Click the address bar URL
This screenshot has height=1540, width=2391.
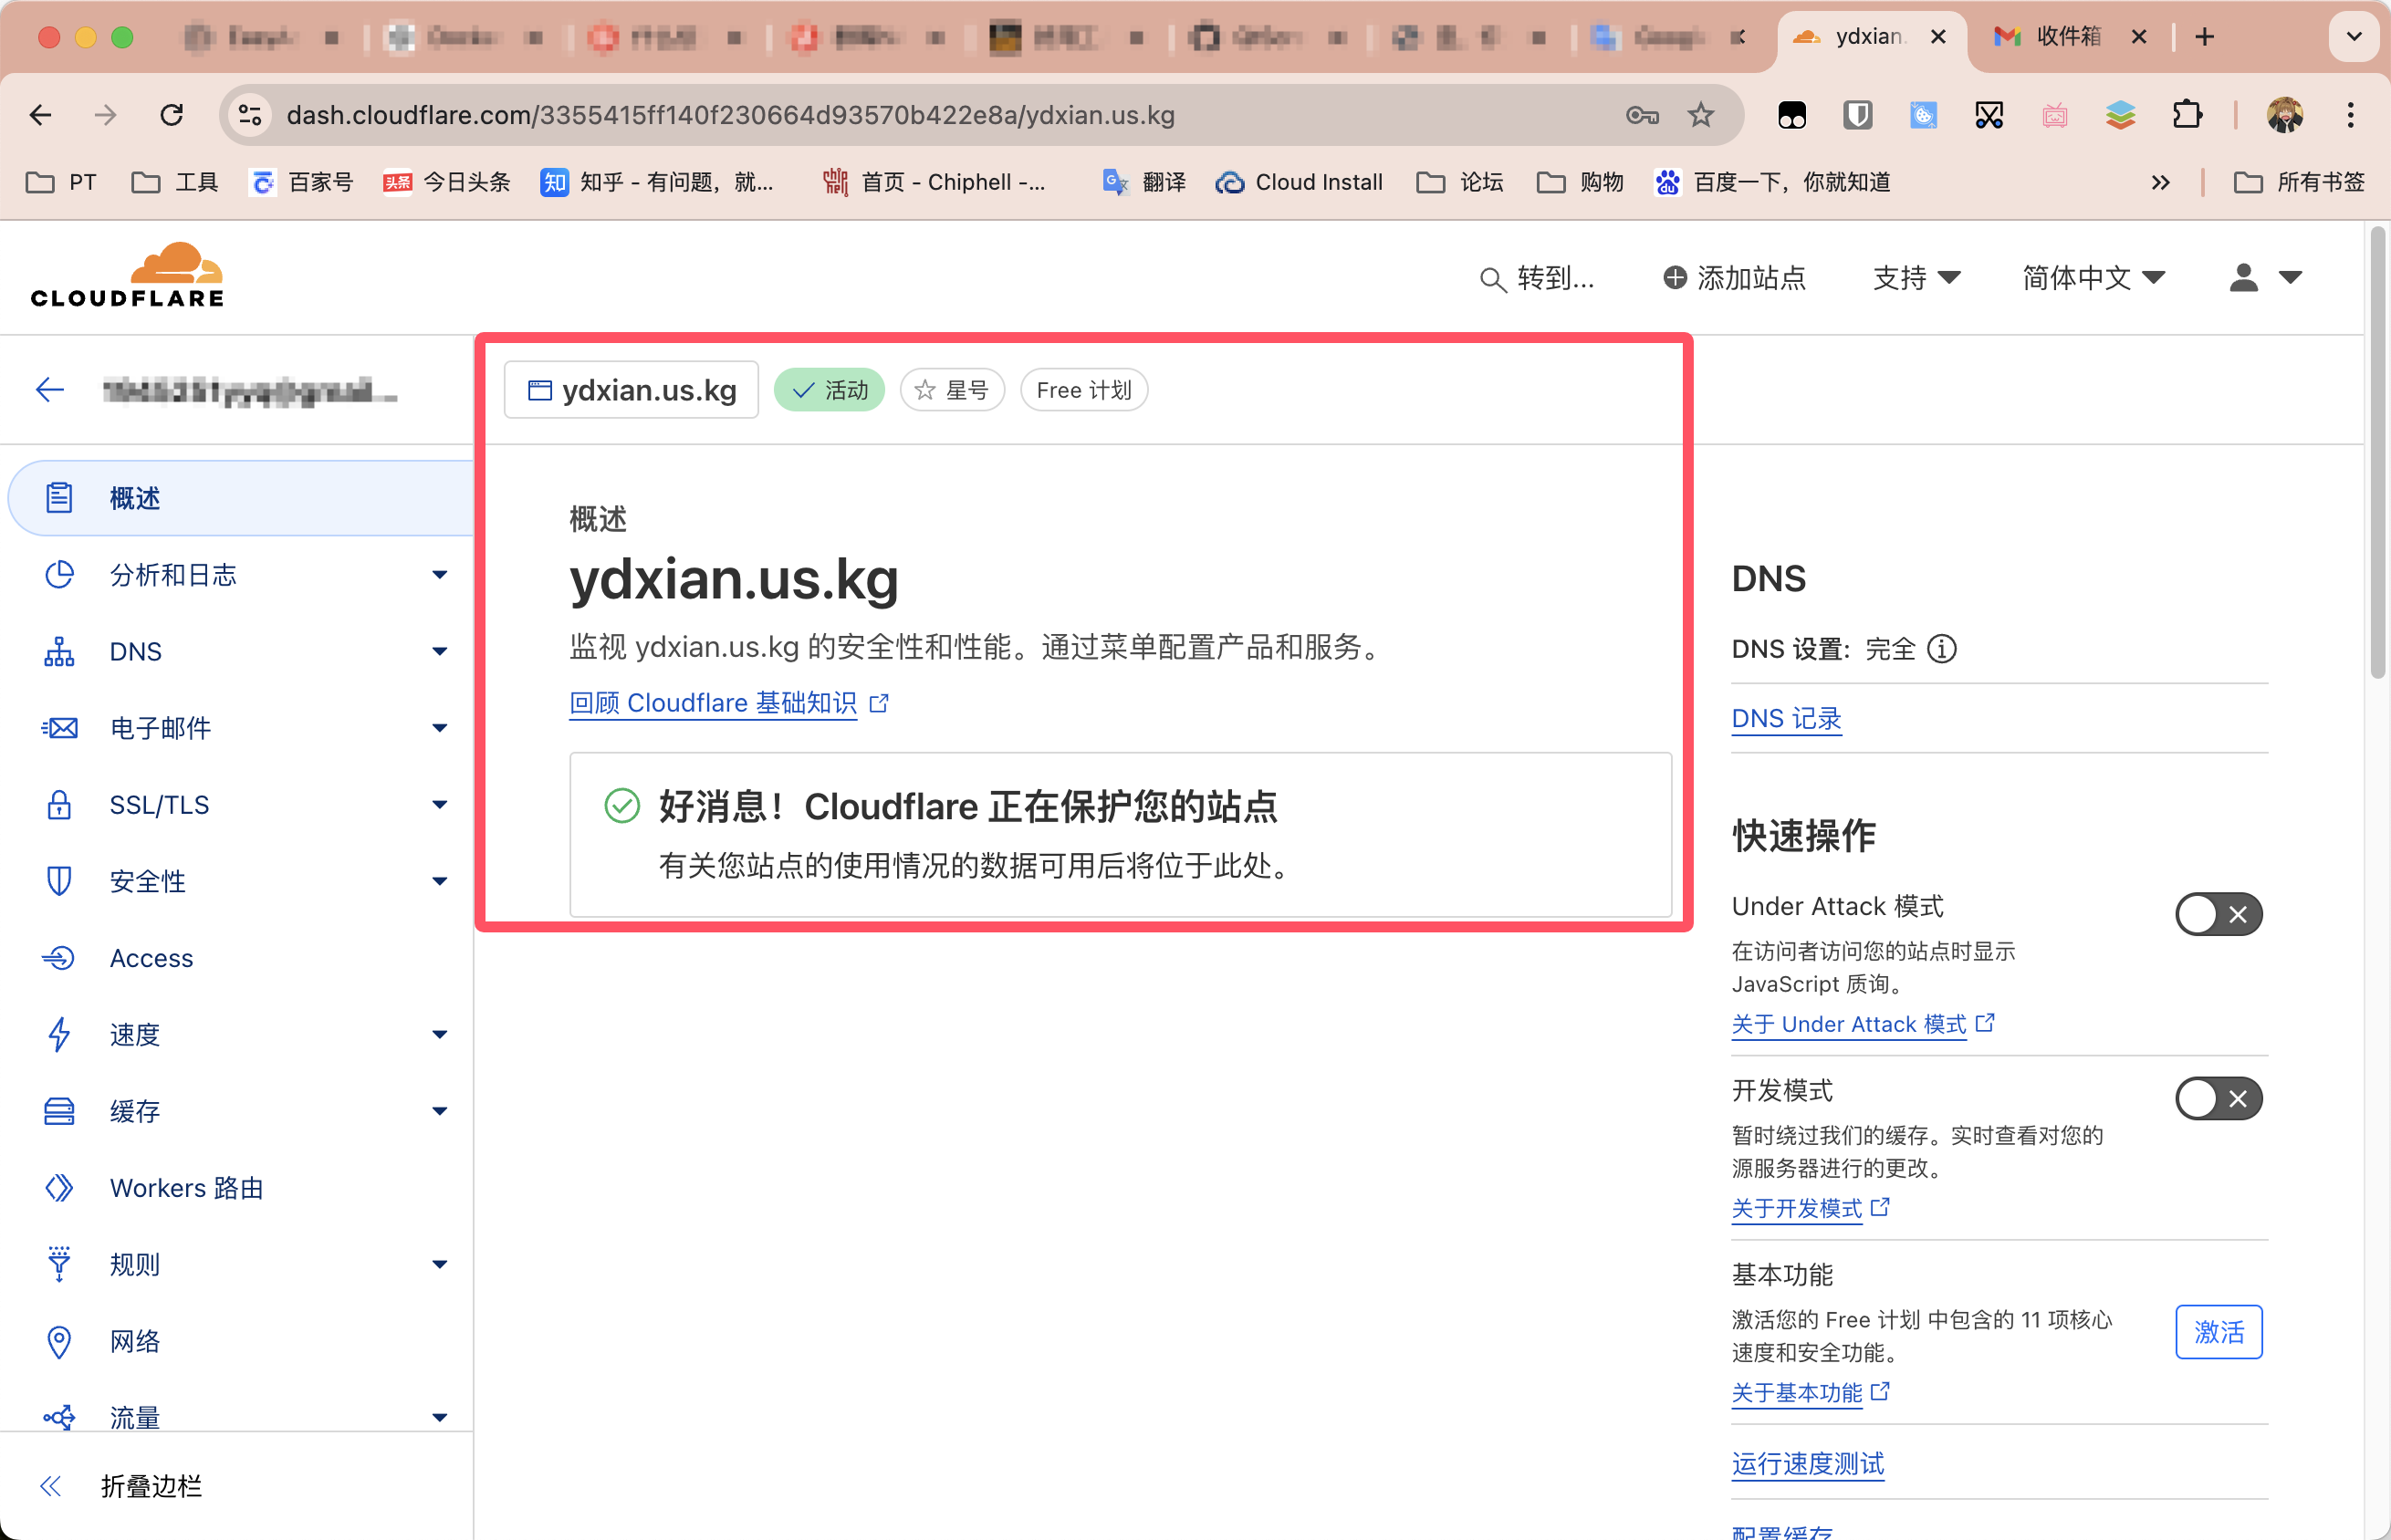pos(730,115)
